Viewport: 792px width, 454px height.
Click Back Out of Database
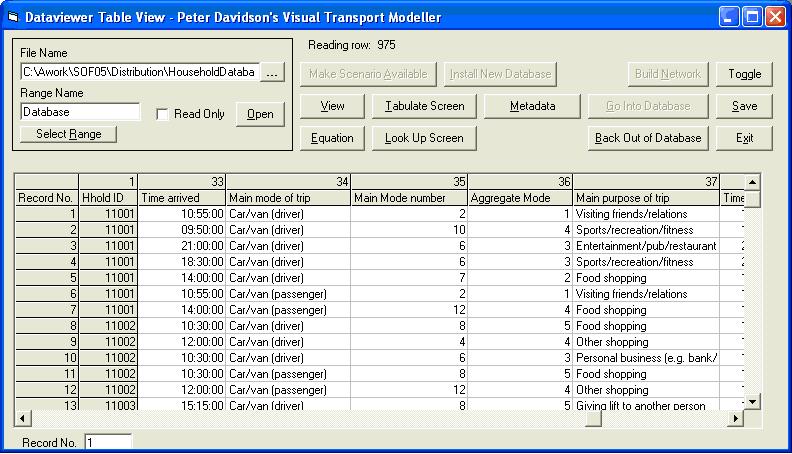pyautogui.click(x=648, y=138)
